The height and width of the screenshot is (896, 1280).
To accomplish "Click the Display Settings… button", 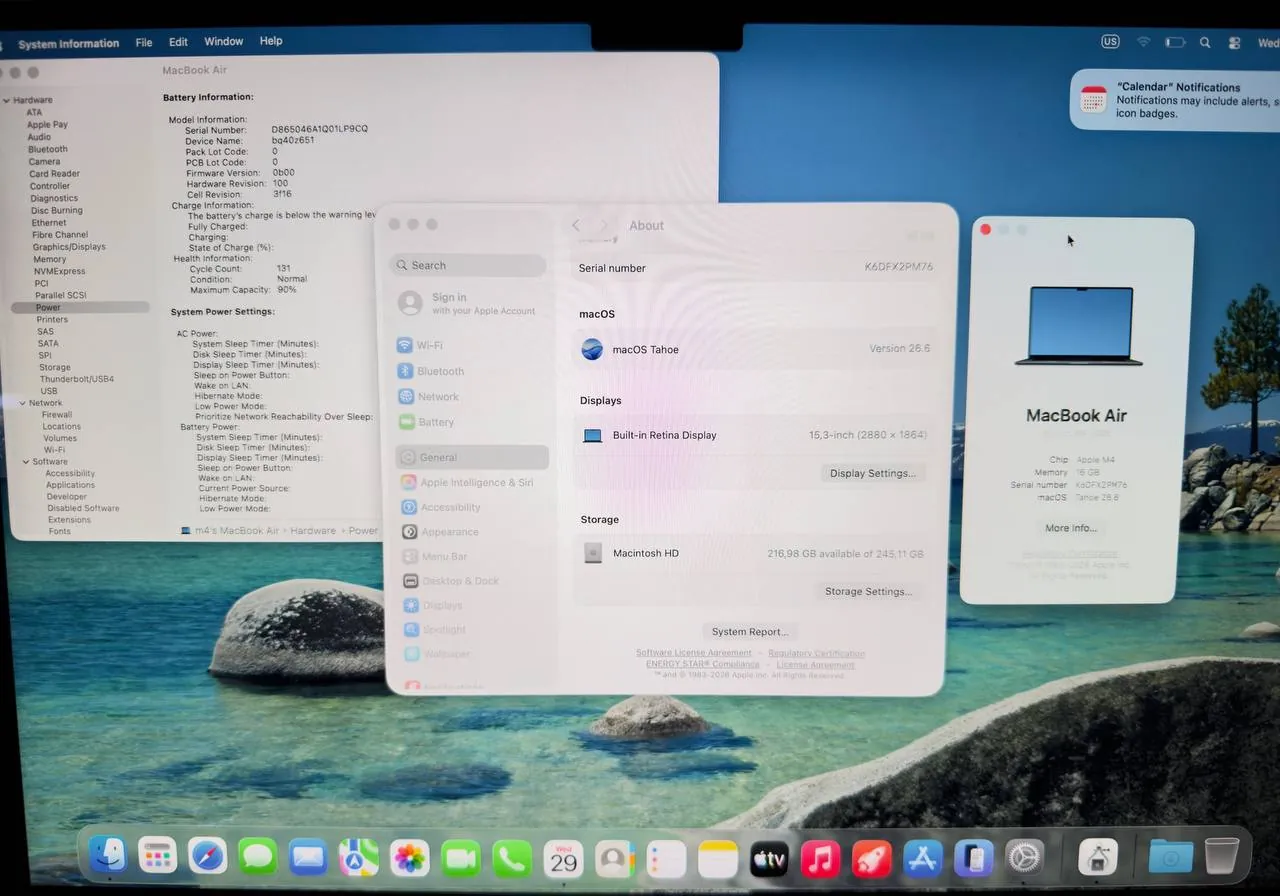I will 872,473.
